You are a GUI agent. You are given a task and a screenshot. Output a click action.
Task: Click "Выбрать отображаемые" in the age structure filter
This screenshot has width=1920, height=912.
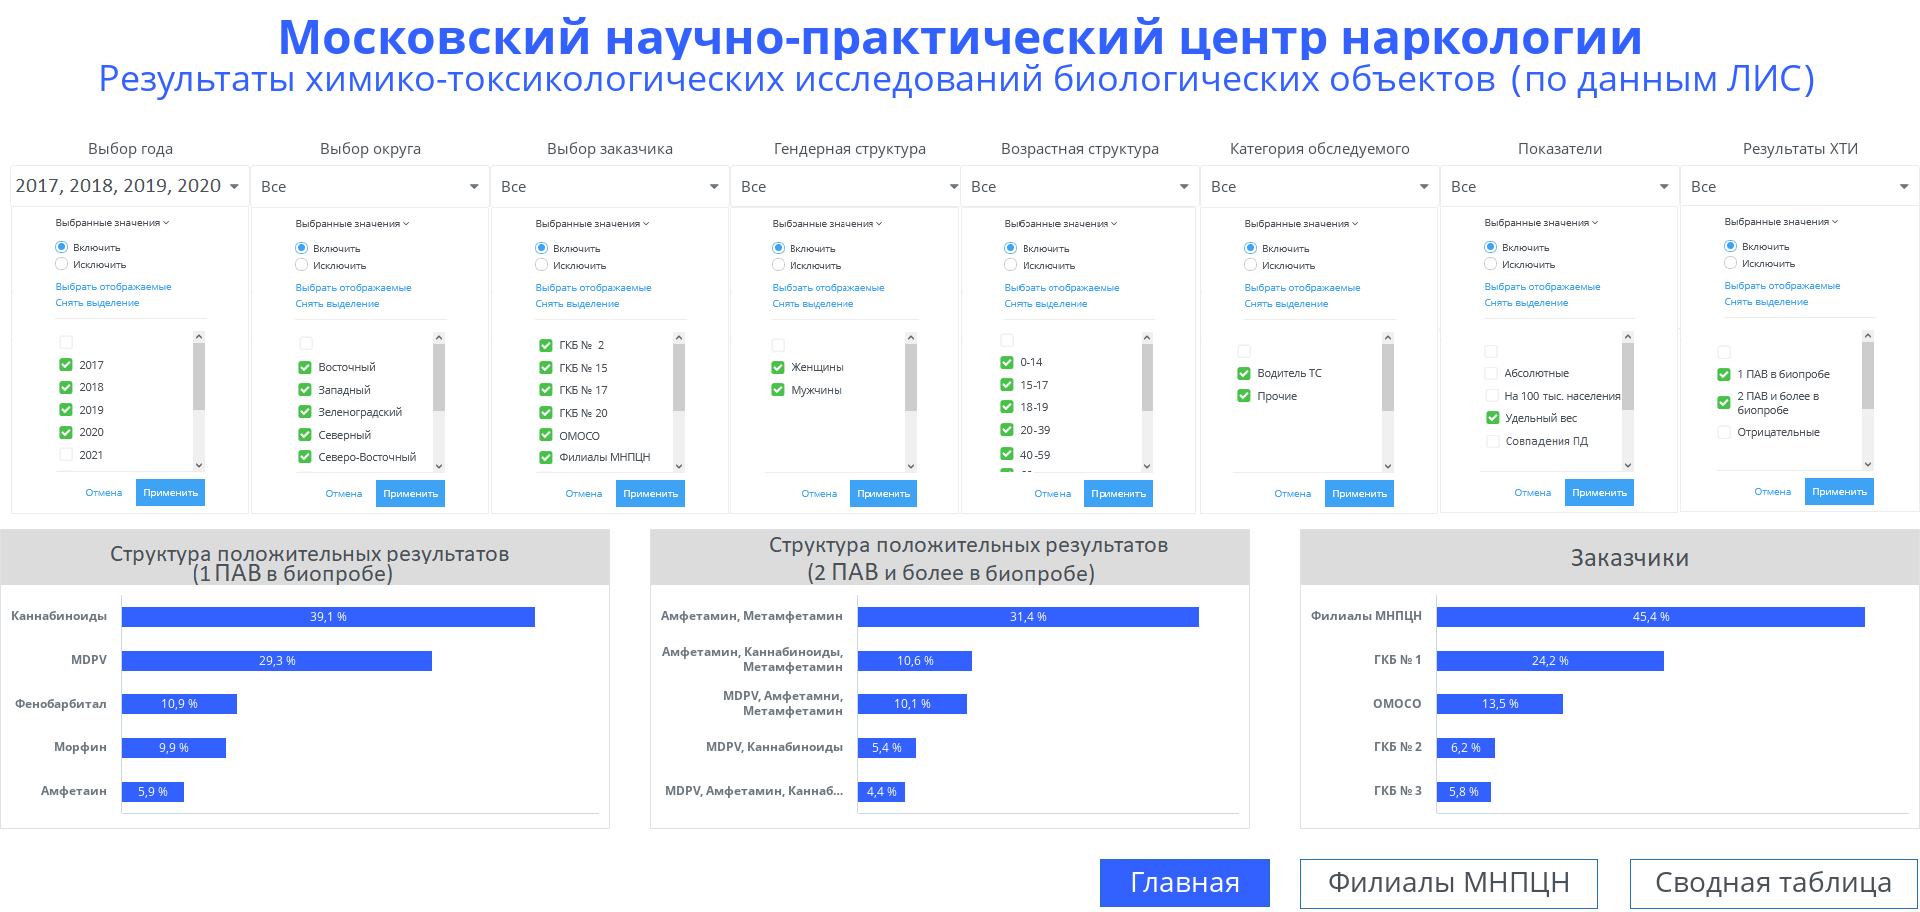click(x=1061, y=288)
